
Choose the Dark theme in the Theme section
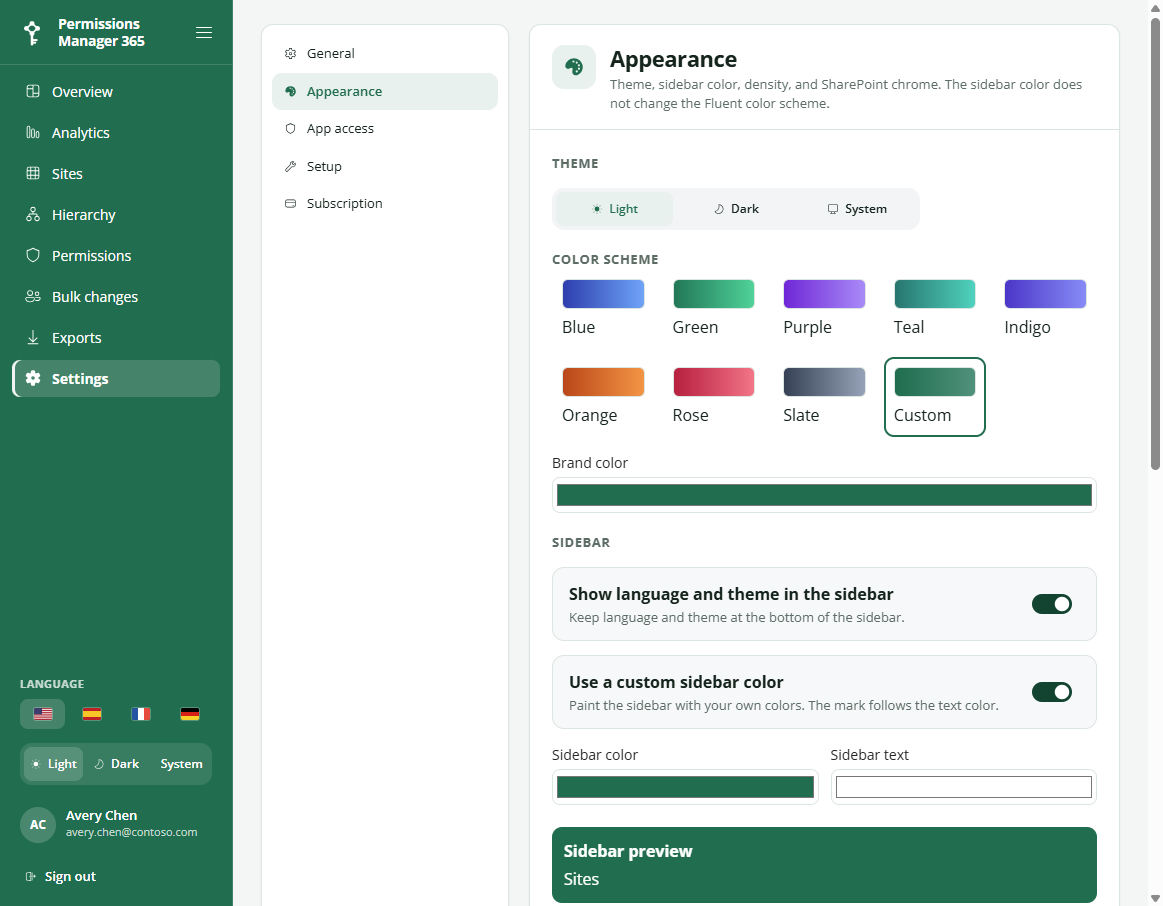737,209
